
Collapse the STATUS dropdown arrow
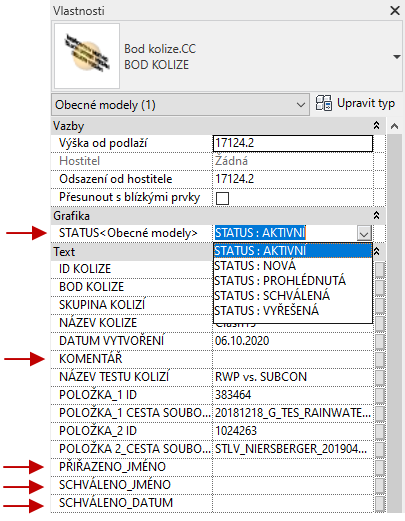tap(364, 233)
